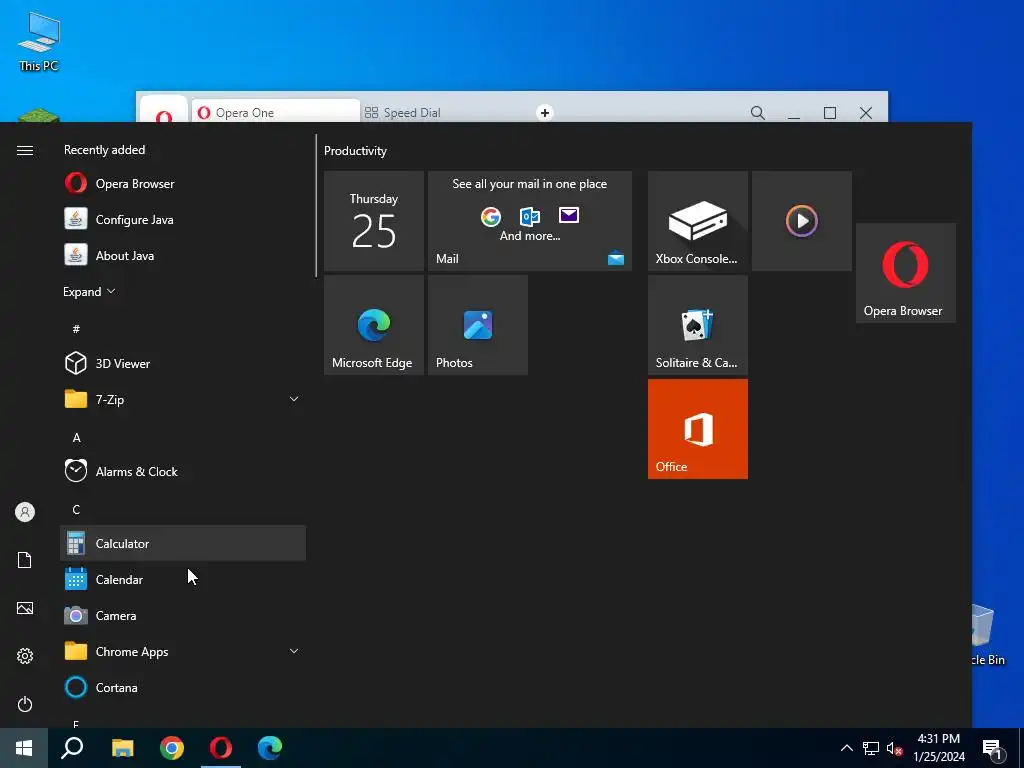
Task: Open Pictures from Start sidebar
Action: pyautogui.click(x=25, y=608)
